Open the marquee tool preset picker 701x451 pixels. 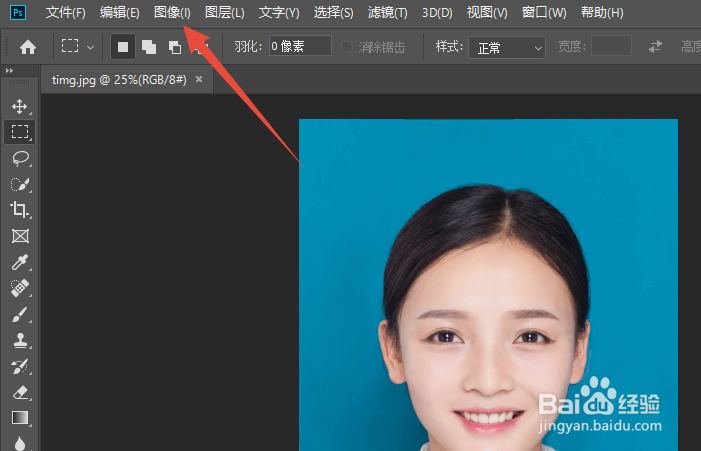[x=78, y=46]
